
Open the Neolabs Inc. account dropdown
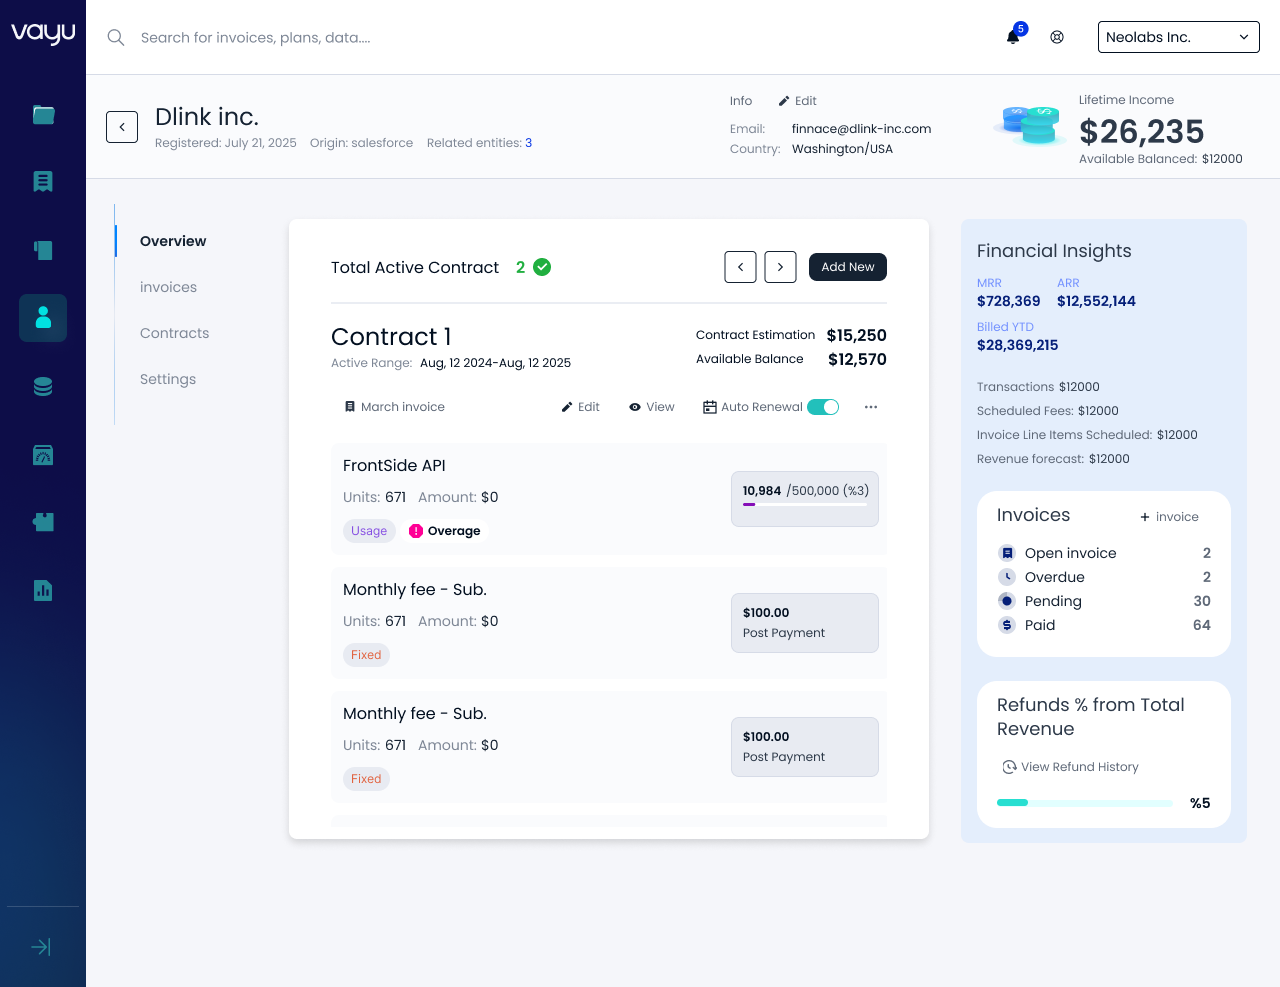click(1178, 37)
